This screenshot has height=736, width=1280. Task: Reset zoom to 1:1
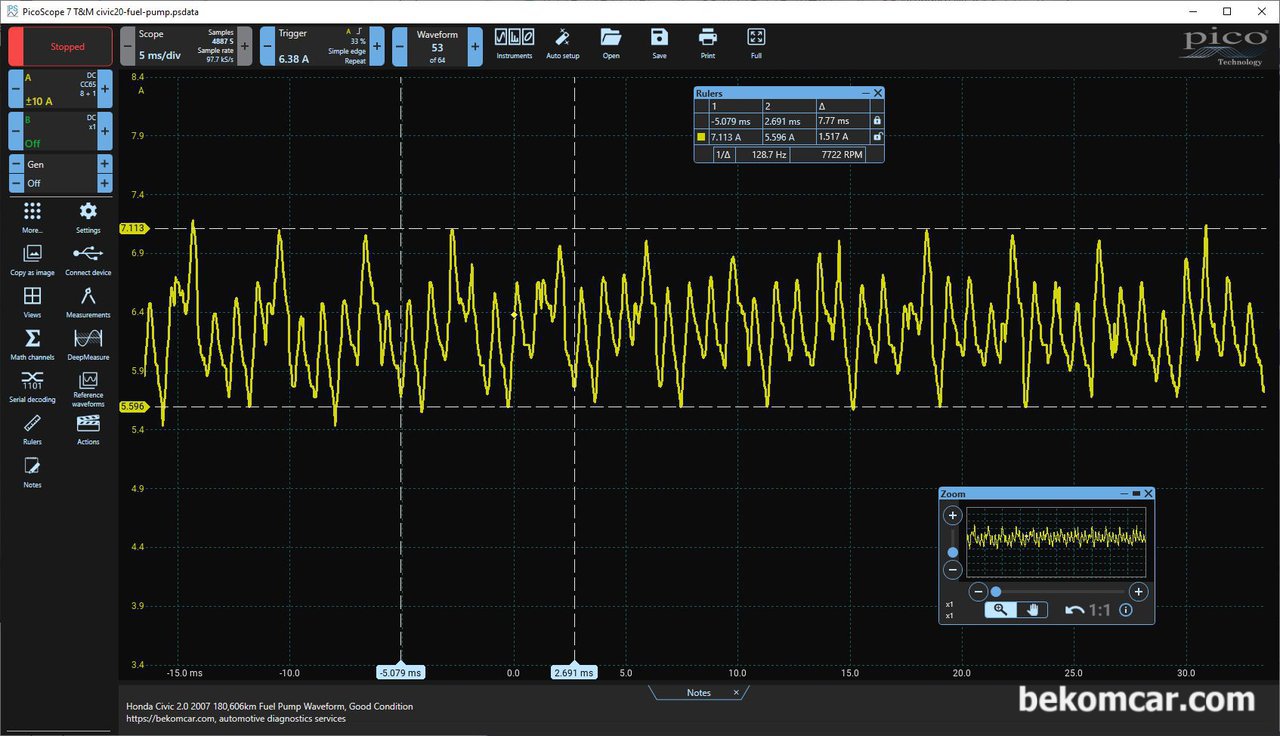(x=1100, y=610)
